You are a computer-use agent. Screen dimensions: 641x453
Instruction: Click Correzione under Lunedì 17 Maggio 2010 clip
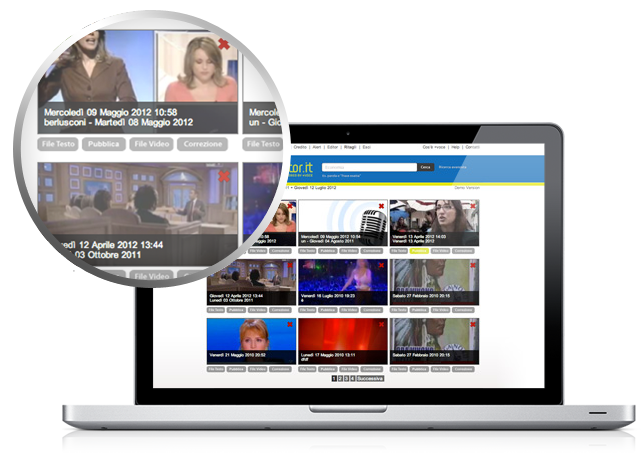tap(372, 369)
